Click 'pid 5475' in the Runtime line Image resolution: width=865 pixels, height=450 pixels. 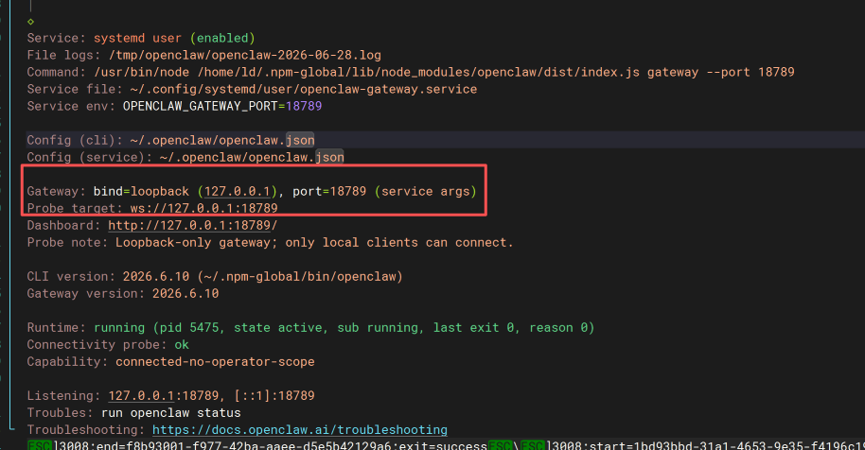pos(189,328)
